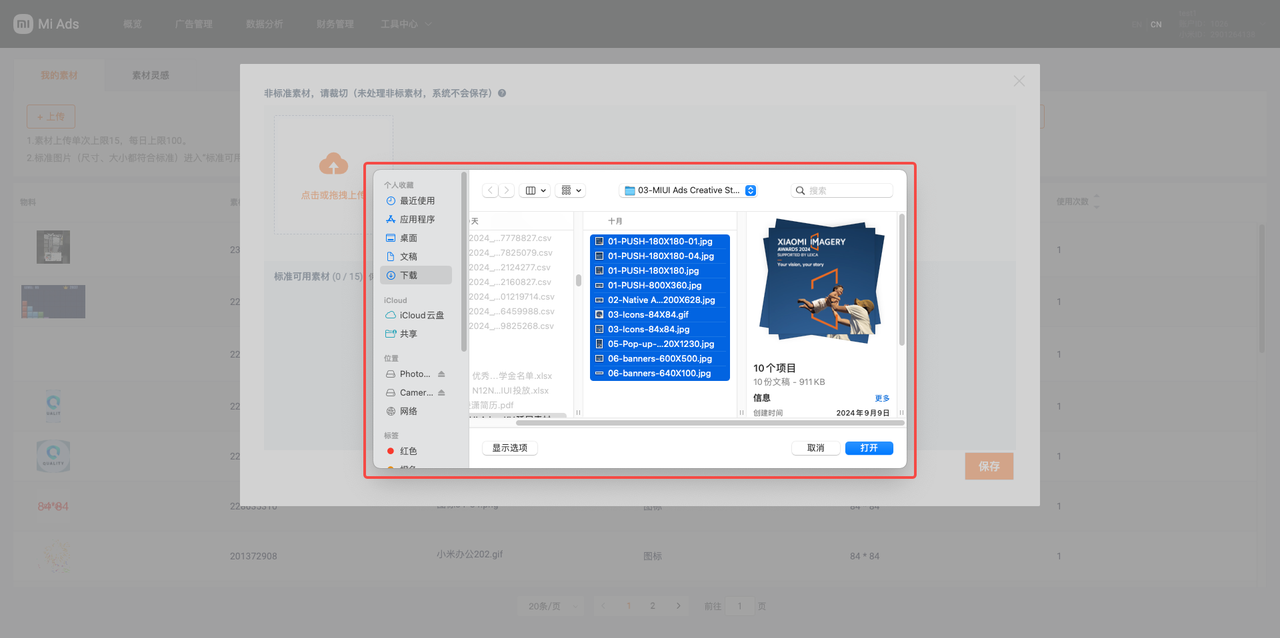
Task: Eject the Camera disk in sidebar
Action: (441, 393)
